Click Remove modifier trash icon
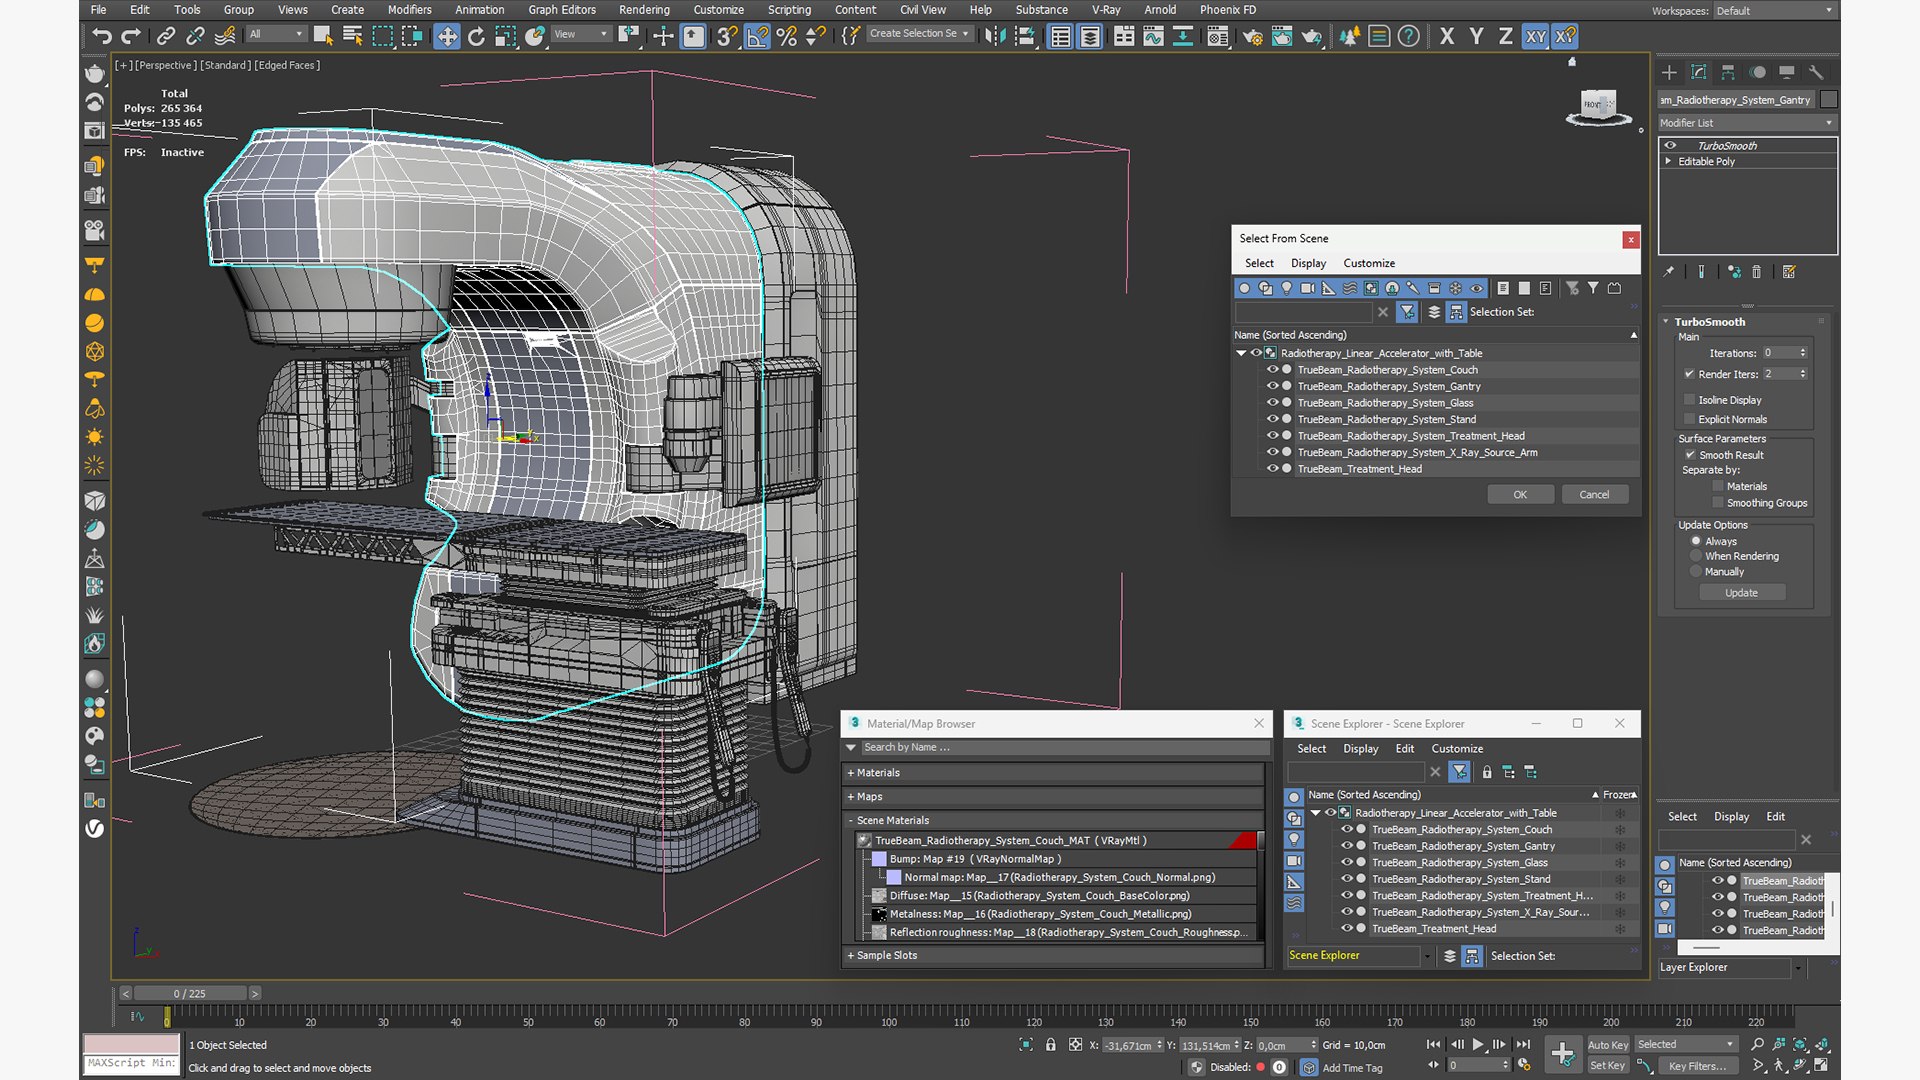The height and width of the screenshot is (1080, 1920). (1756, 272)
